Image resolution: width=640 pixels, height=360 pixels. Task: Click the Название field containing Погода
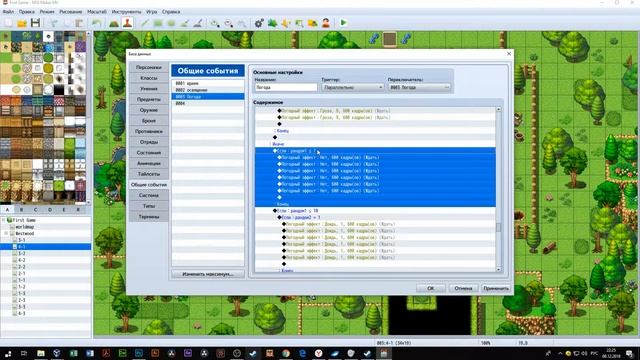tap(286, 87)
